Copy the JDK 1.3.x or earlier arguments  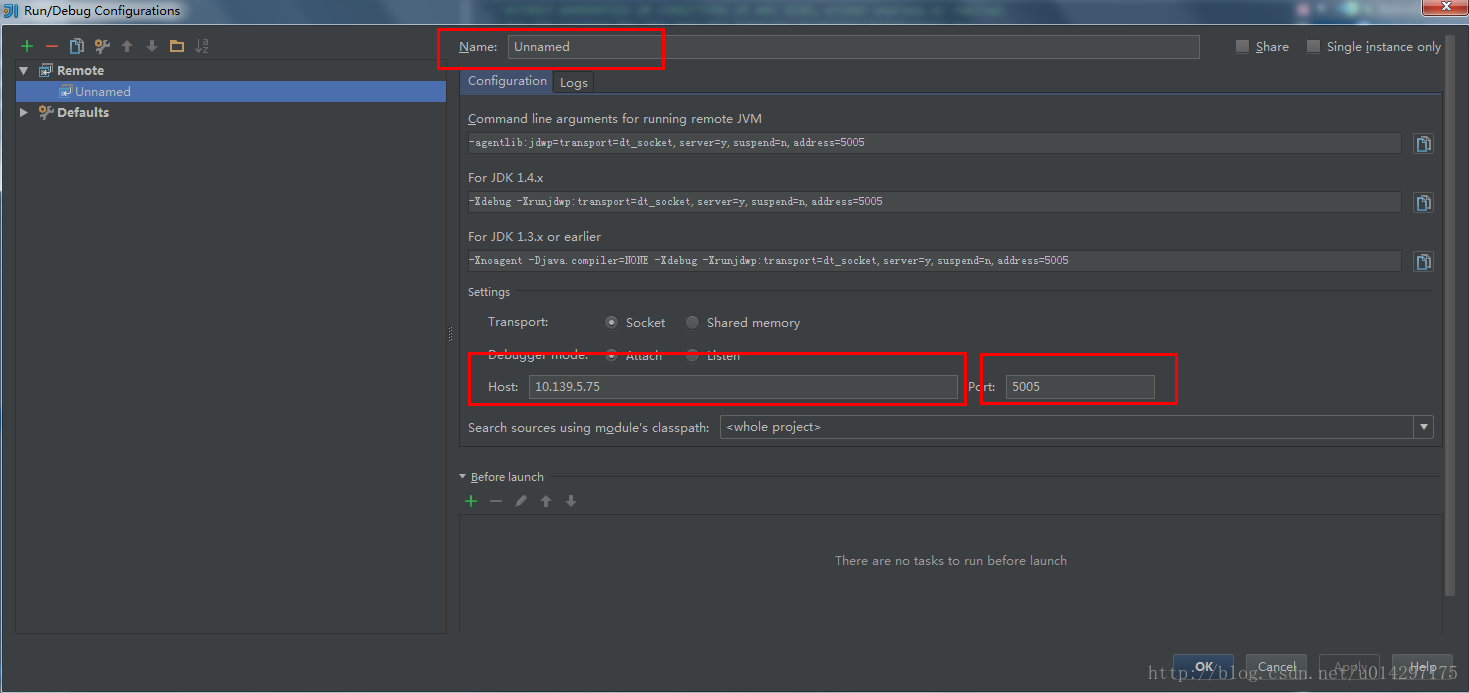1423,262
